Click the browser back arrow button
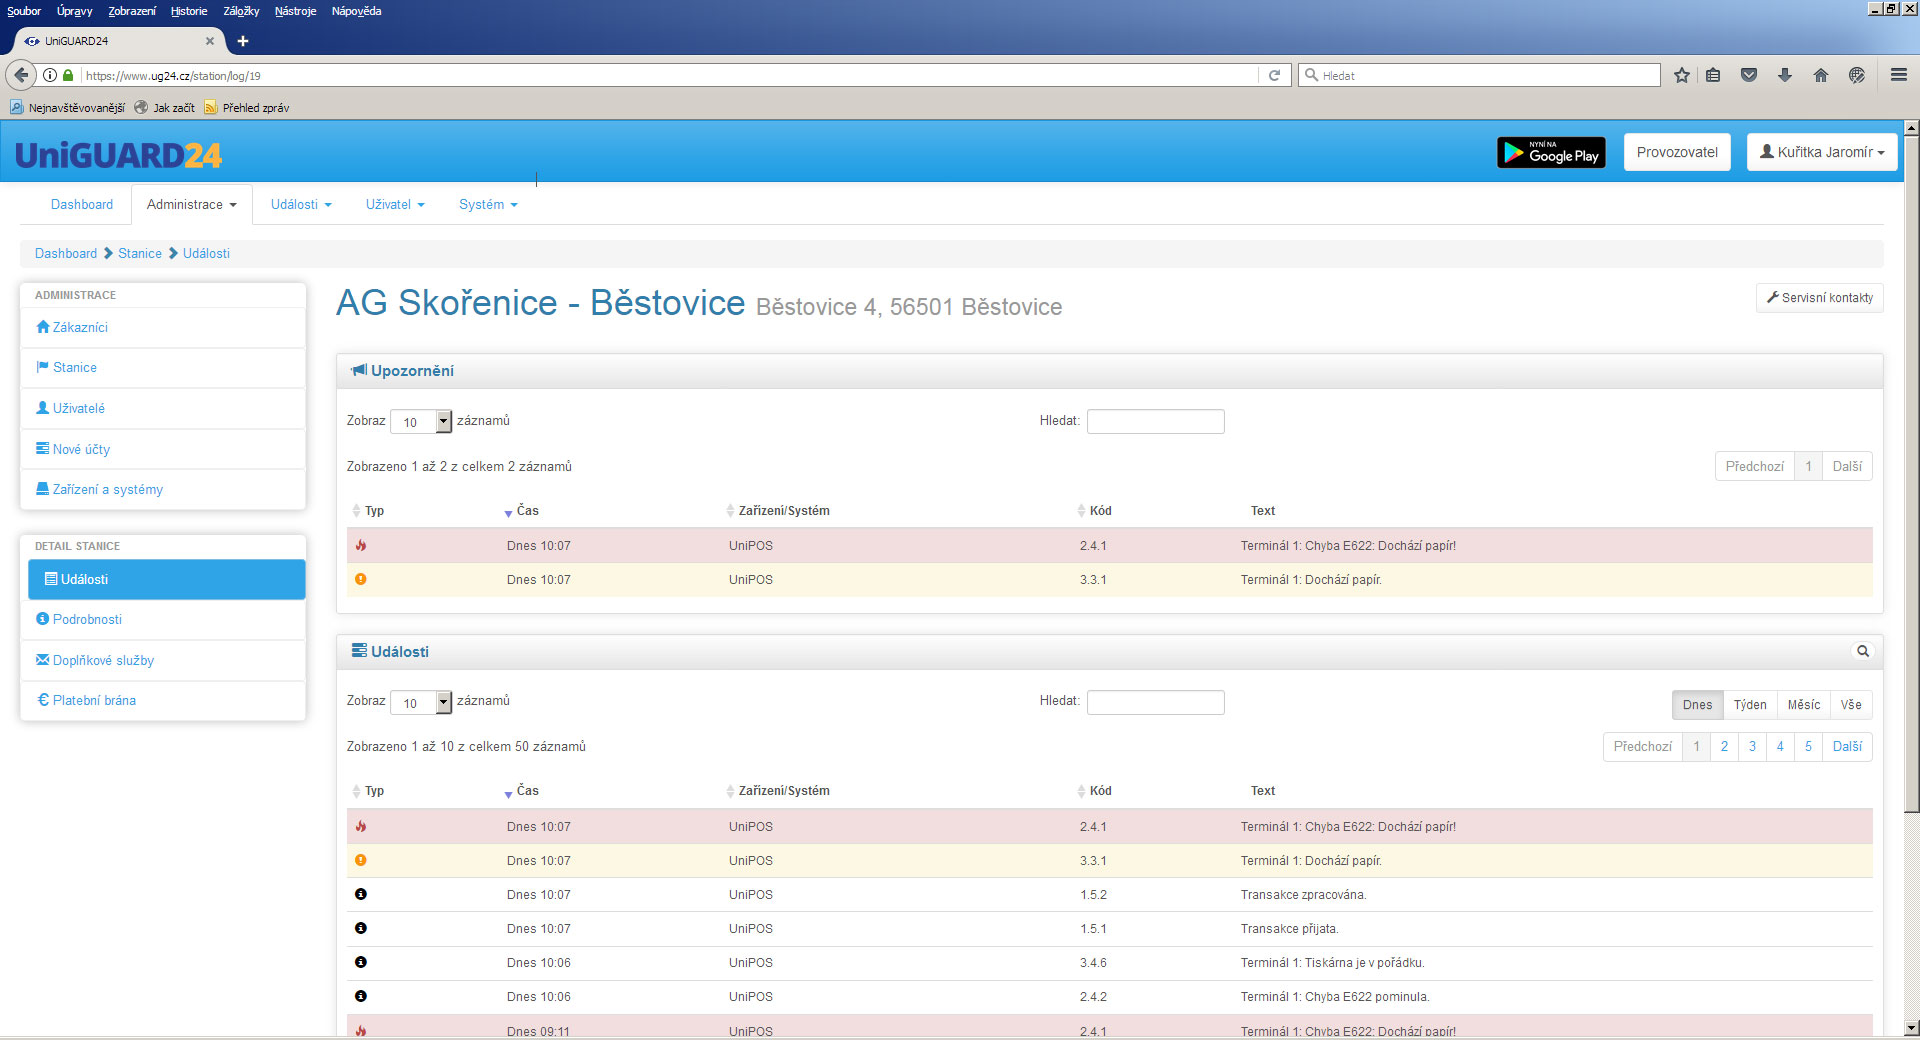 pos(21,76)
